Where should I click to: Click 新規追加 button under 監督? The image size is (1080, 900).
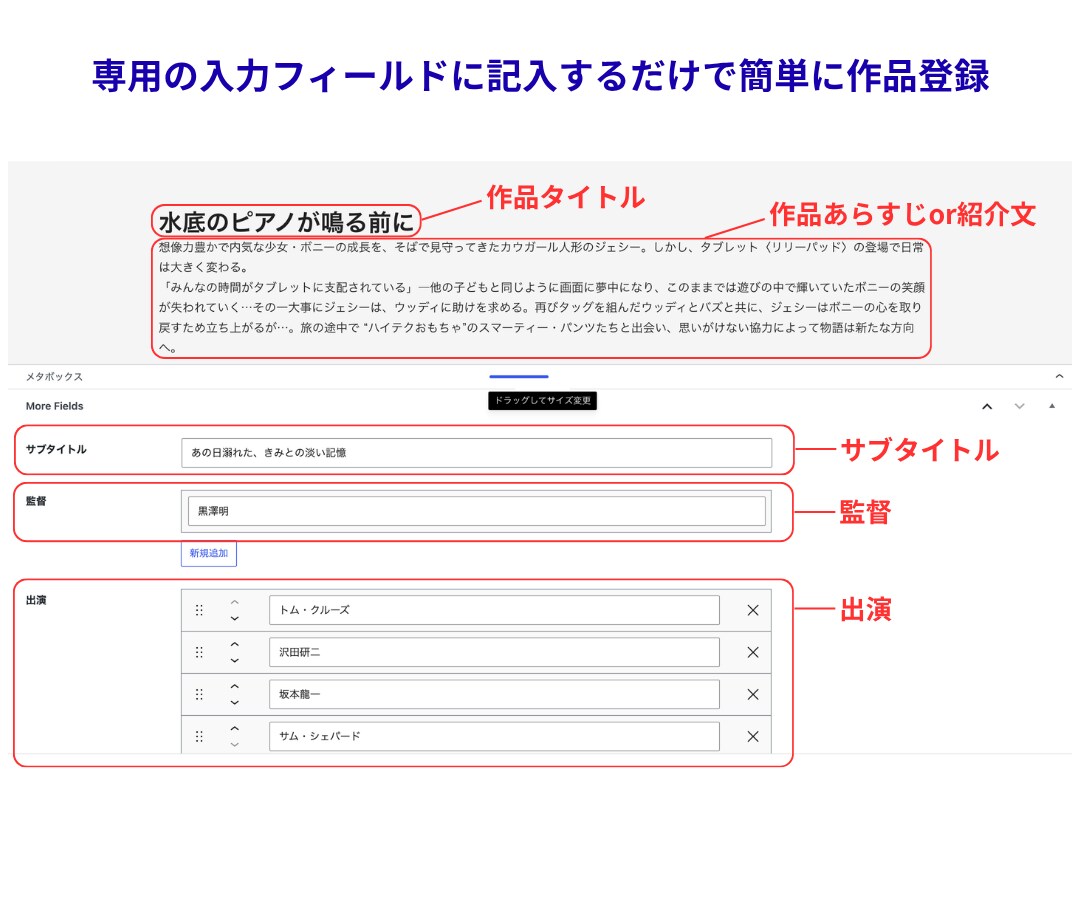pyautogui.click(x=209, y=553)
